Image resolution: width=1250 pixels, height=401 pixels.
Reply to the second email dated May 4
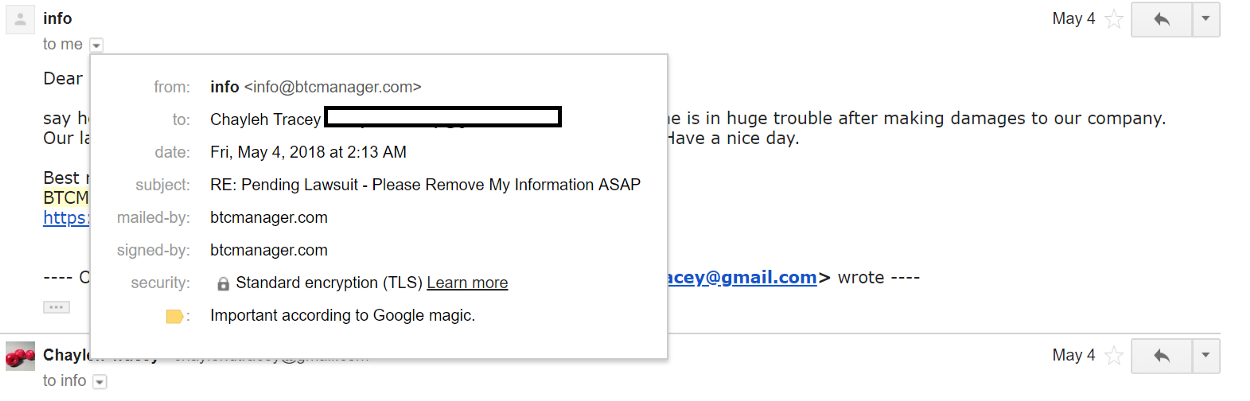click(1162, 355)
